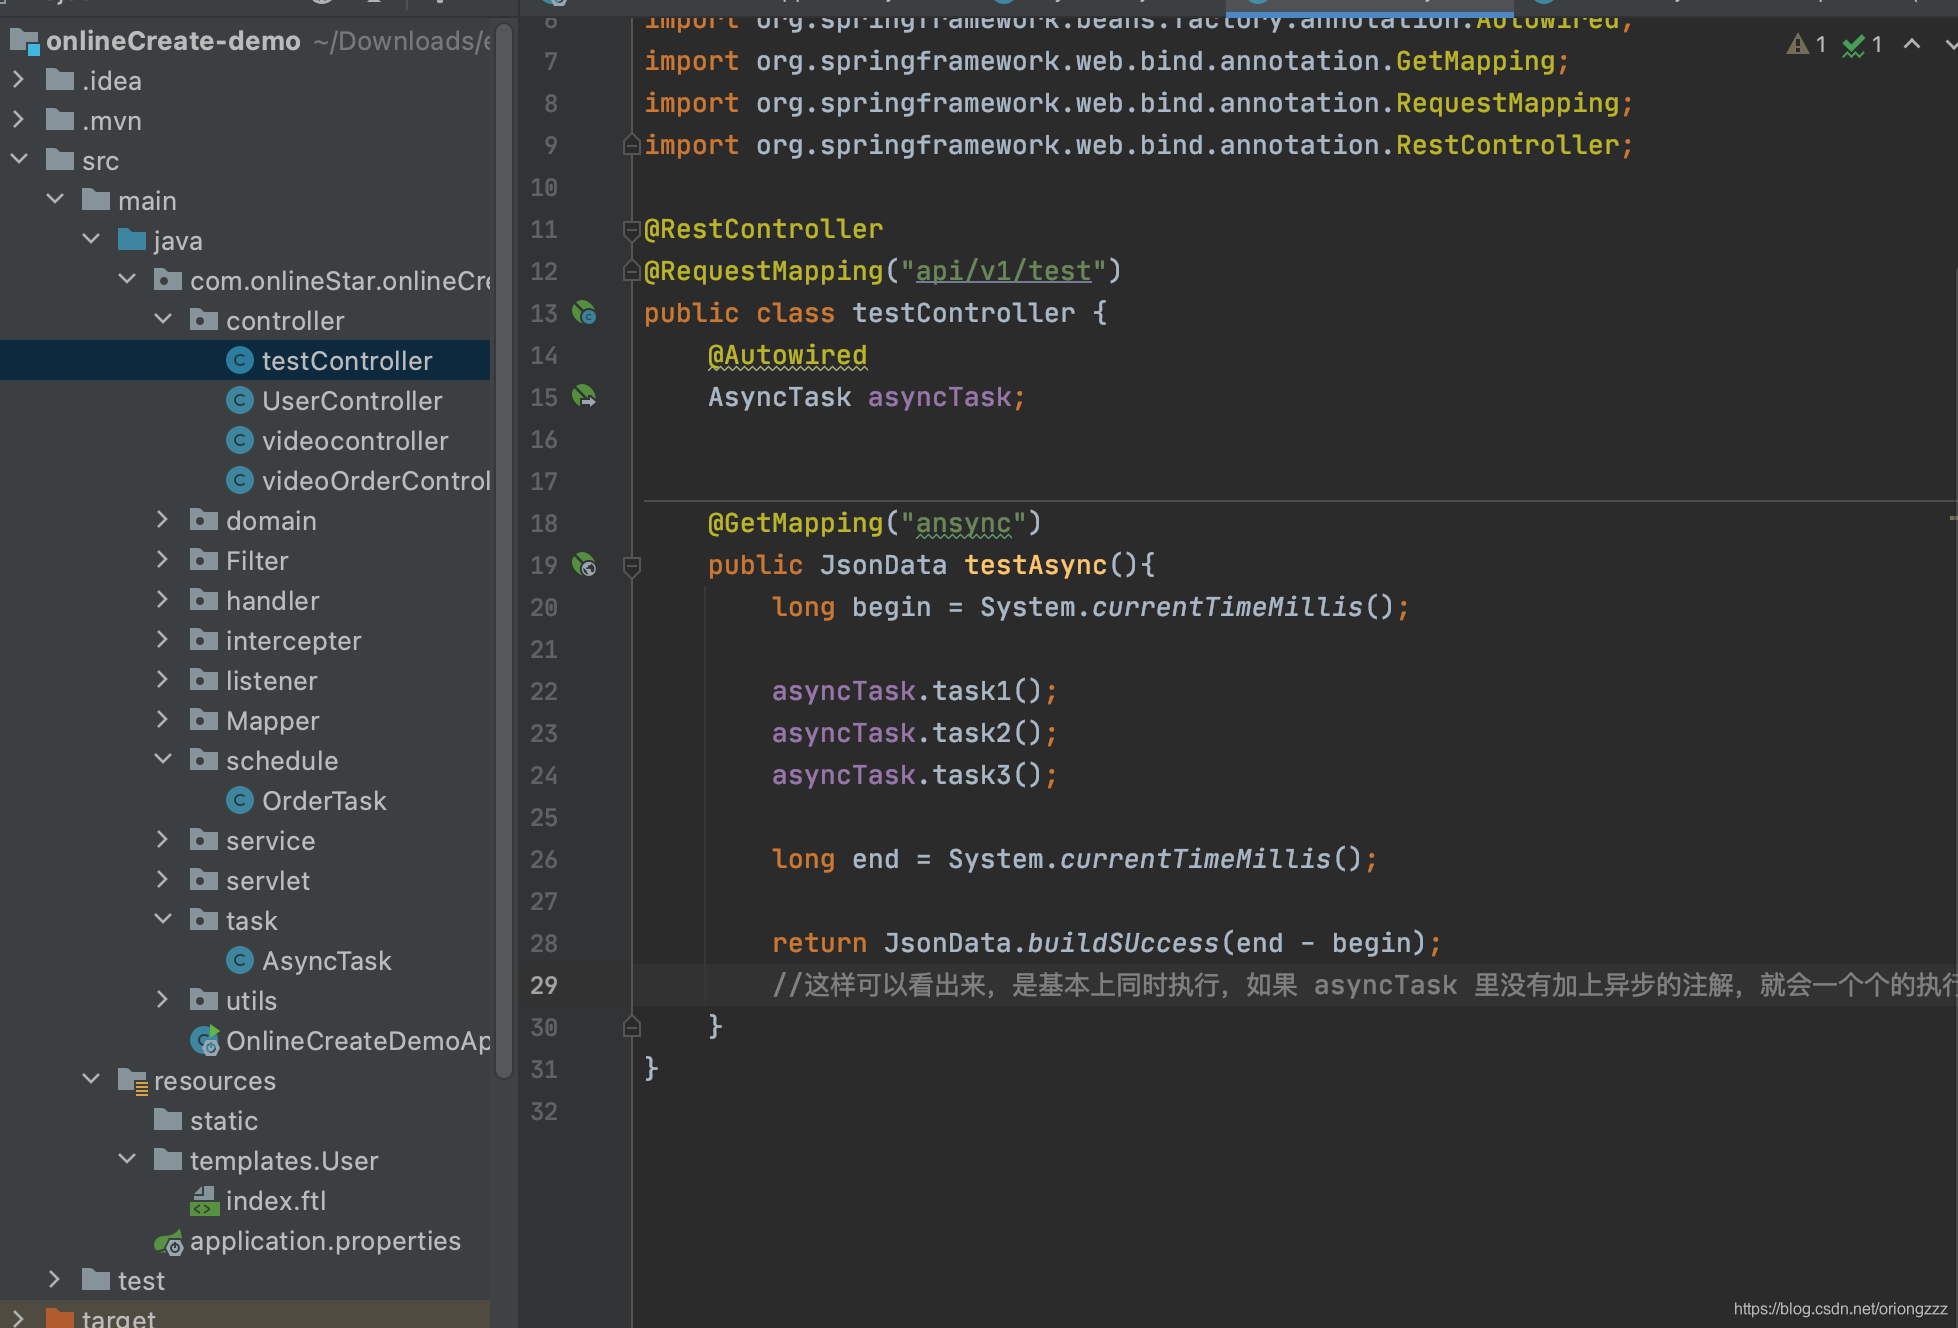Click Spring bean gutter icon line 13
Screen dimensions: 1958x1328
(x=584, y=313)
